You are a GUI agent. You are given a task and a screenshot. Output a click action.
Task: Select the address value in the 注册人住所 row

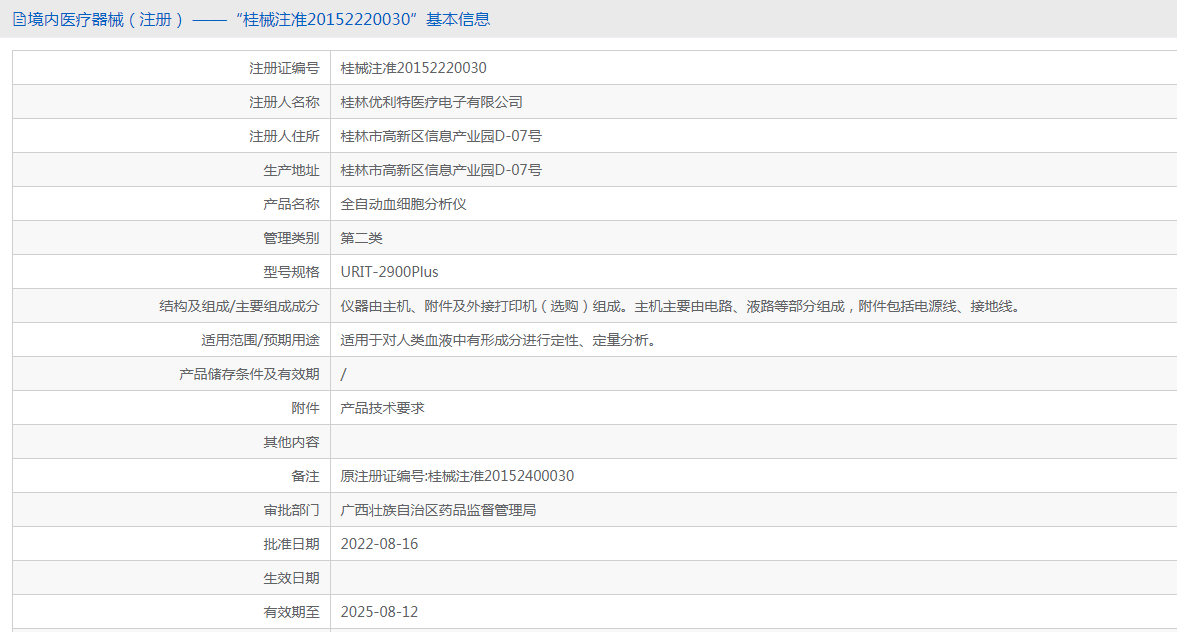(441, 136)
